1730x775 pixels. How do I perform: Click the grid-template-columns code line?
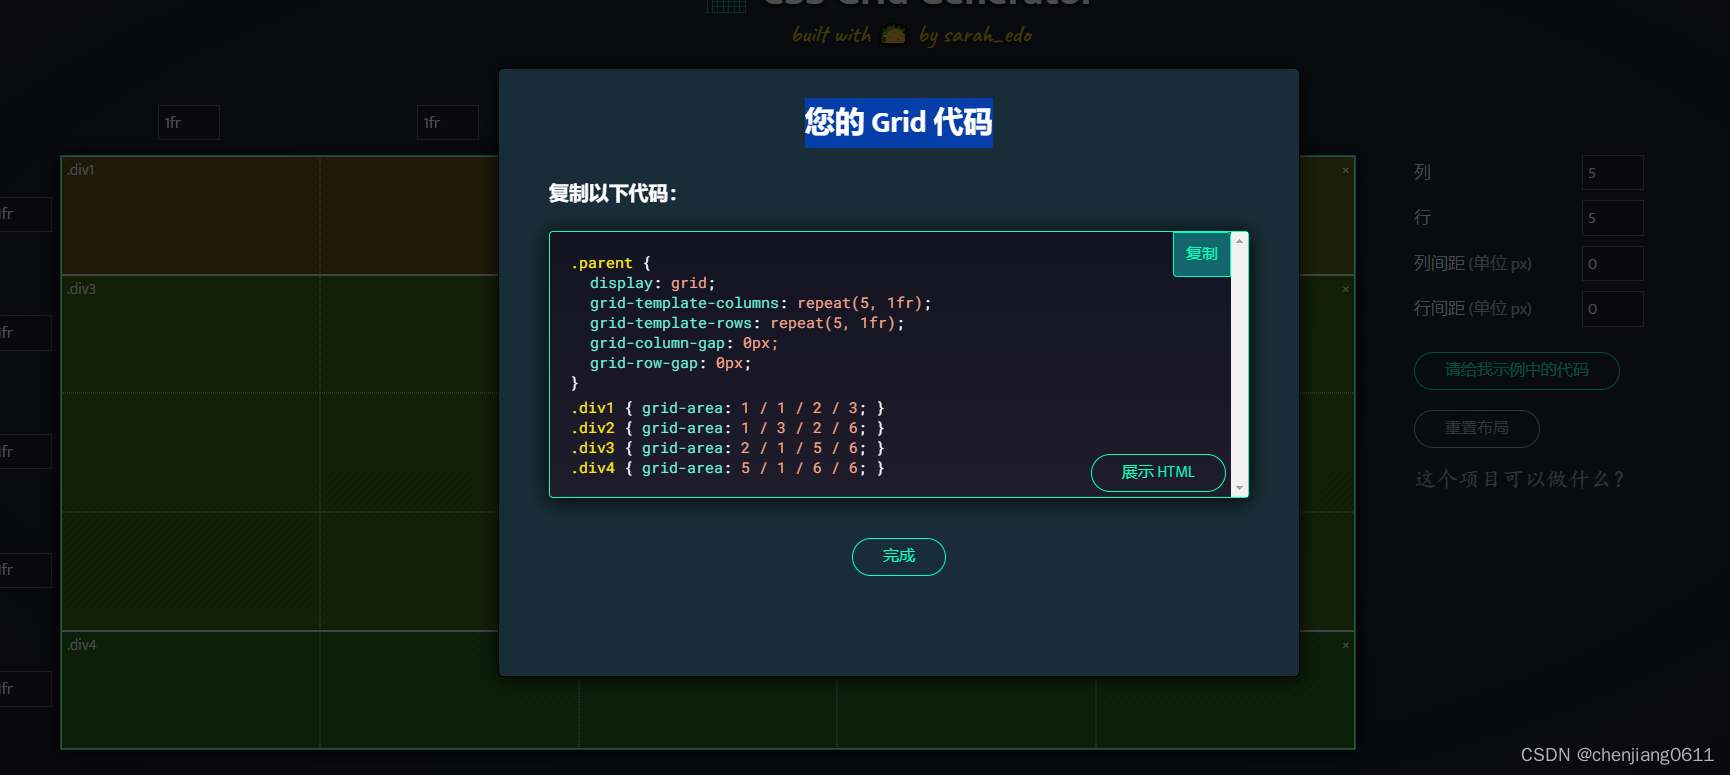click(760, 303)
